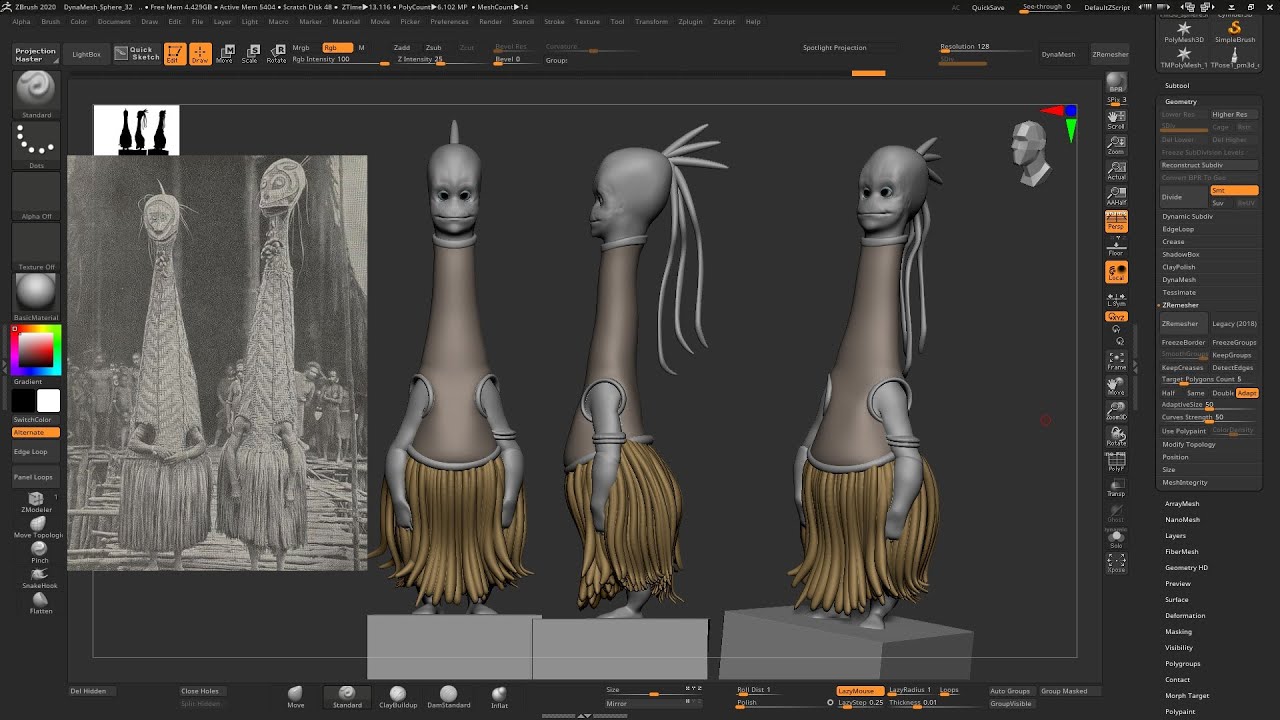Click the AAHalf icon
1280x720 pixels.
point(1116,196)
